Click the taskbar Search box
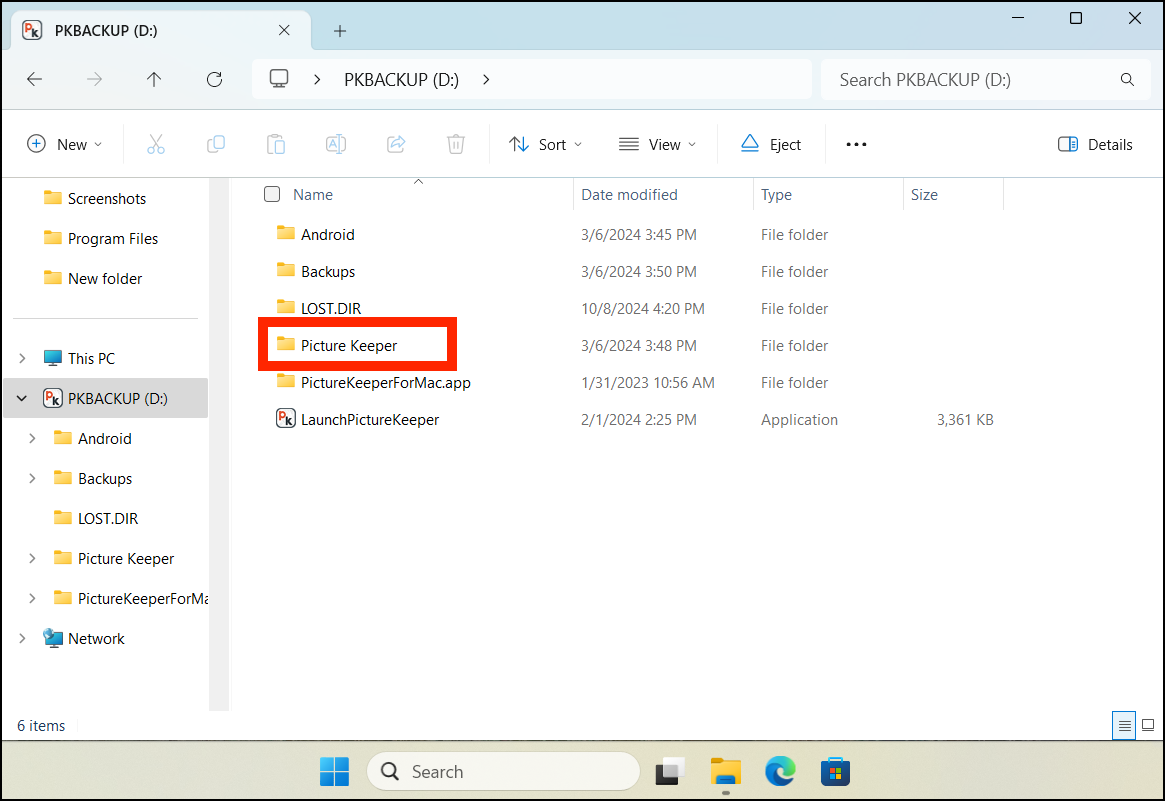Screen dimensions: 1165x801 pos(503,771)
